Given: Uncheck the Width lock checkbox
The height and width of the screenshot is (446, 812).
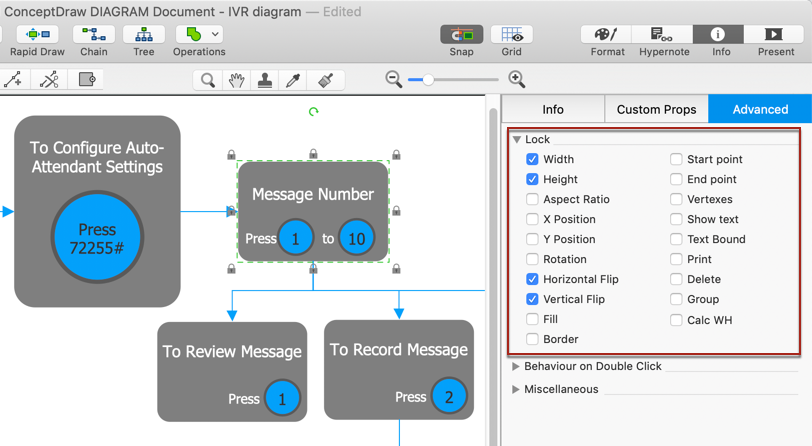Looking at the screenshot, I should (532, 159).
